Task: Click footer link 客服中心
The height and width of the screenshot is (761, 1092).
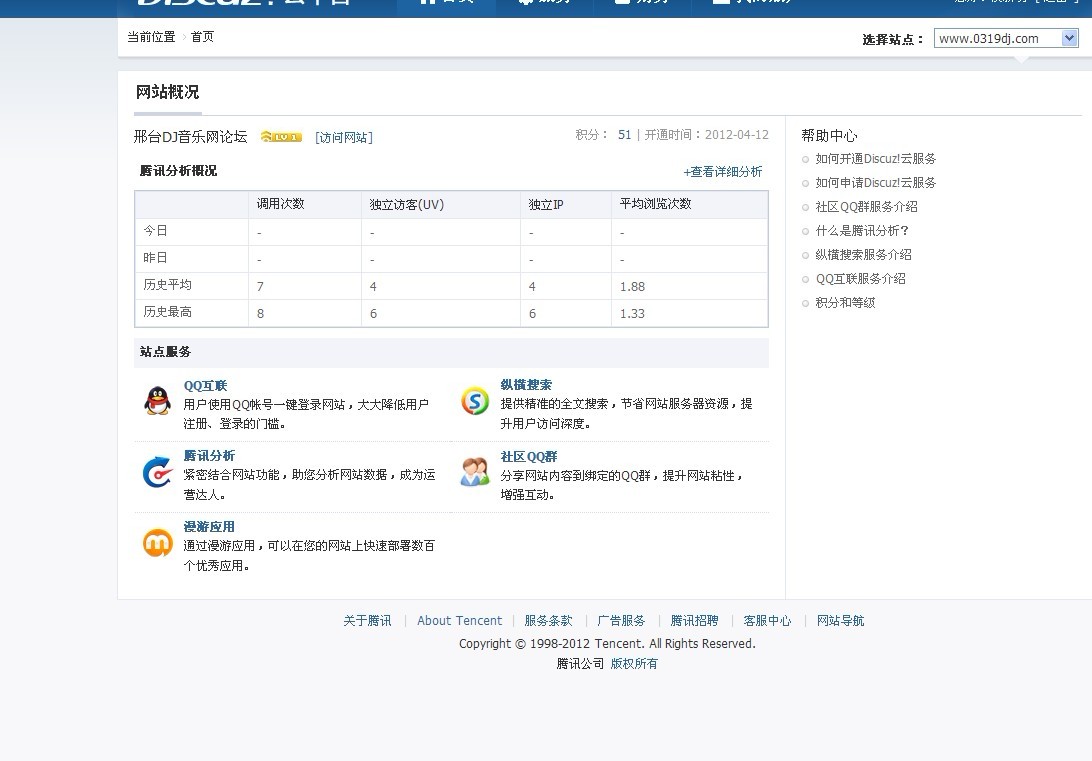Action: click(767, 621)
